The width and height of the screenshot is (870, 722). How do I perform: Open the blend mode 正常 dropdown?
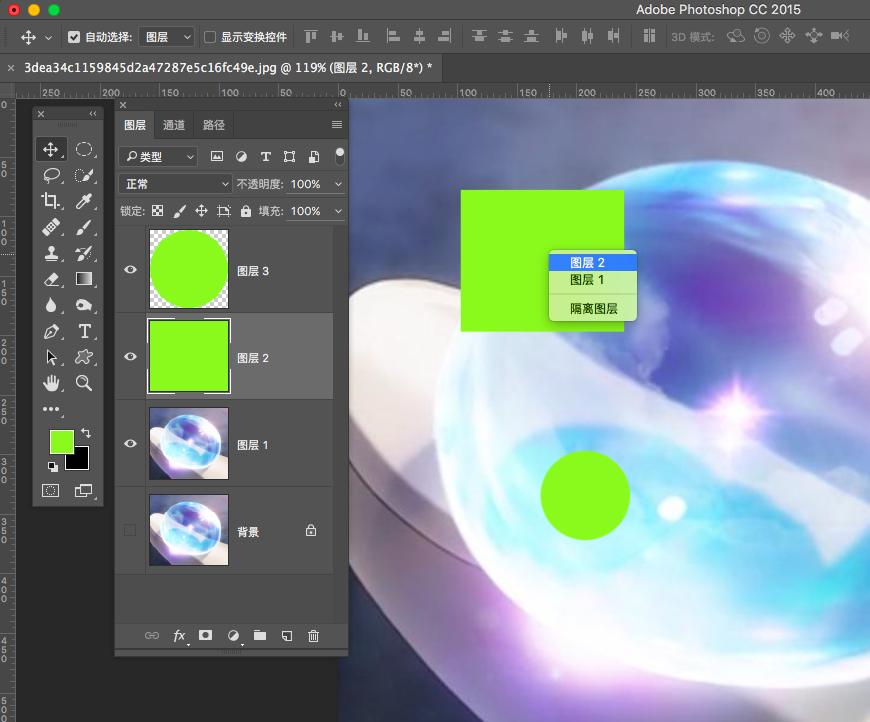click(x=175, y=184)
